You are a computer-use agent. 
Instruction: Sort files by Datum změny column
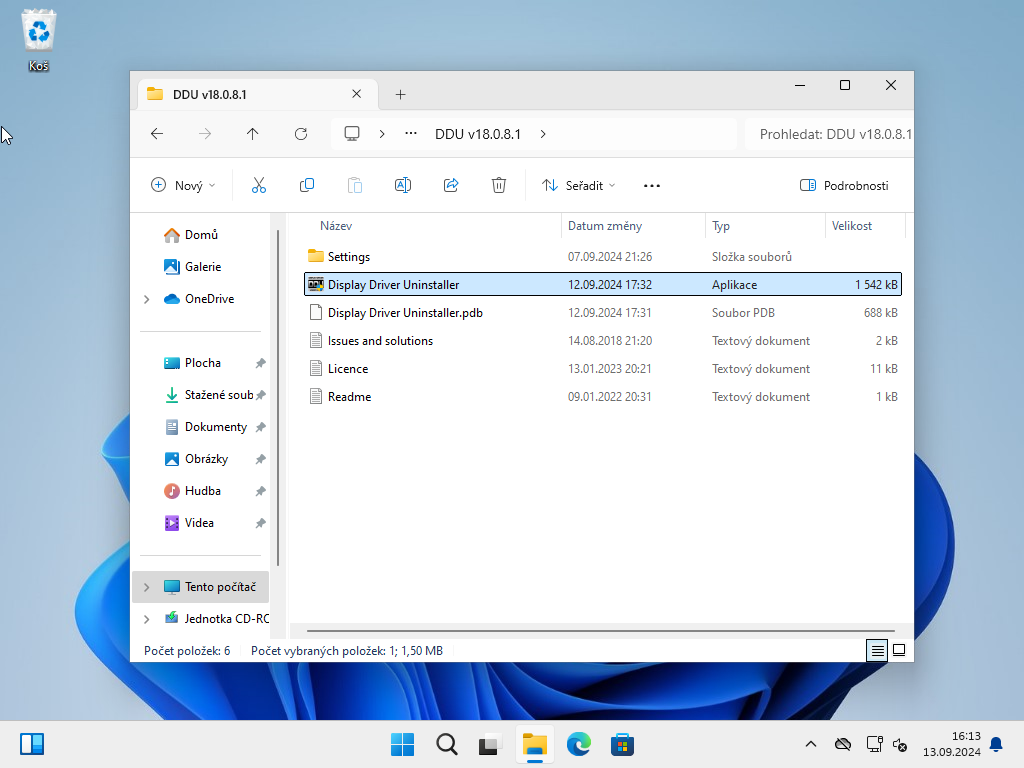pyautogui.click(x=605, y=226)
